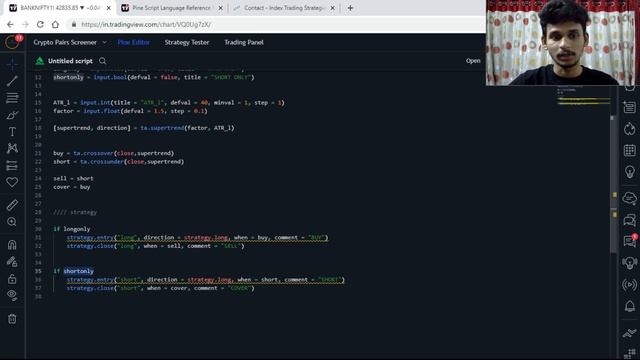
Task: Toggle stay in drawing mode pencil-lock
Action: tap(12, 262)
